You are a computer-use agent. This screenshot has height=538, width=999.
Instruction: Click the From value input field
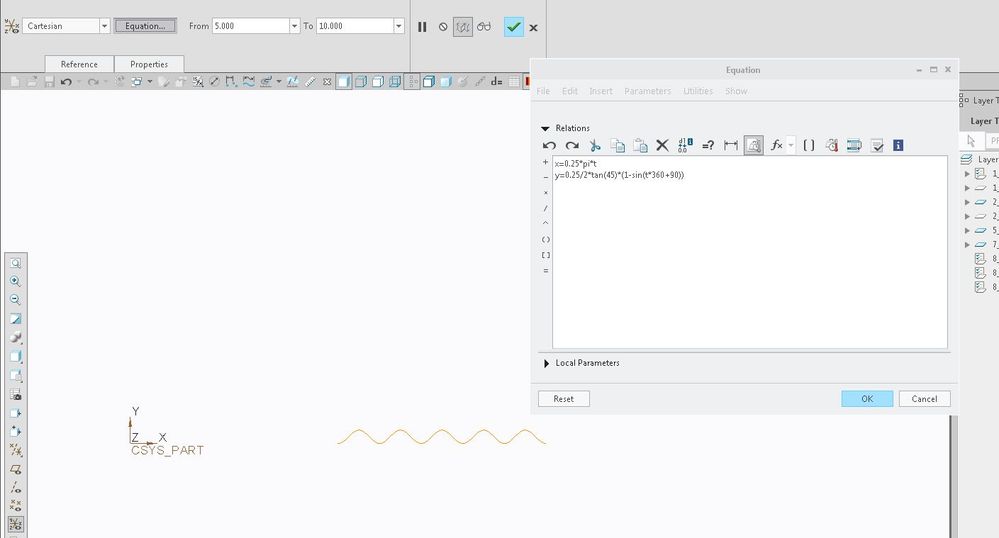[250, 26]
